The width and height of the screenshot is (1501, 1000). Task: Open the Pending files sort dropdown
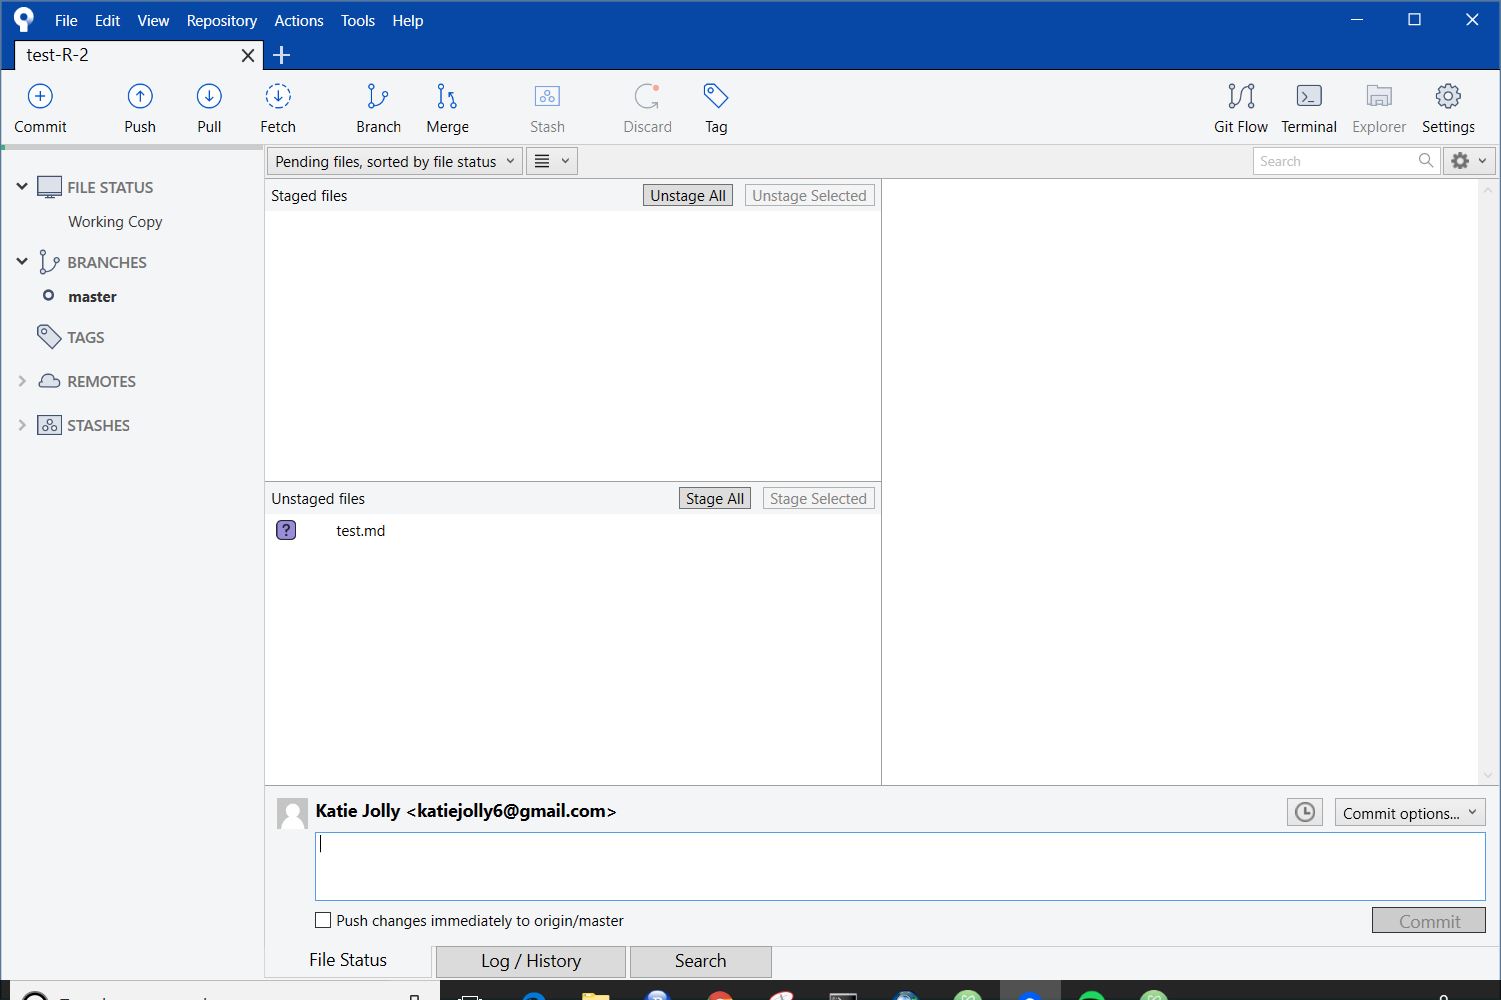tap(394, 161)
